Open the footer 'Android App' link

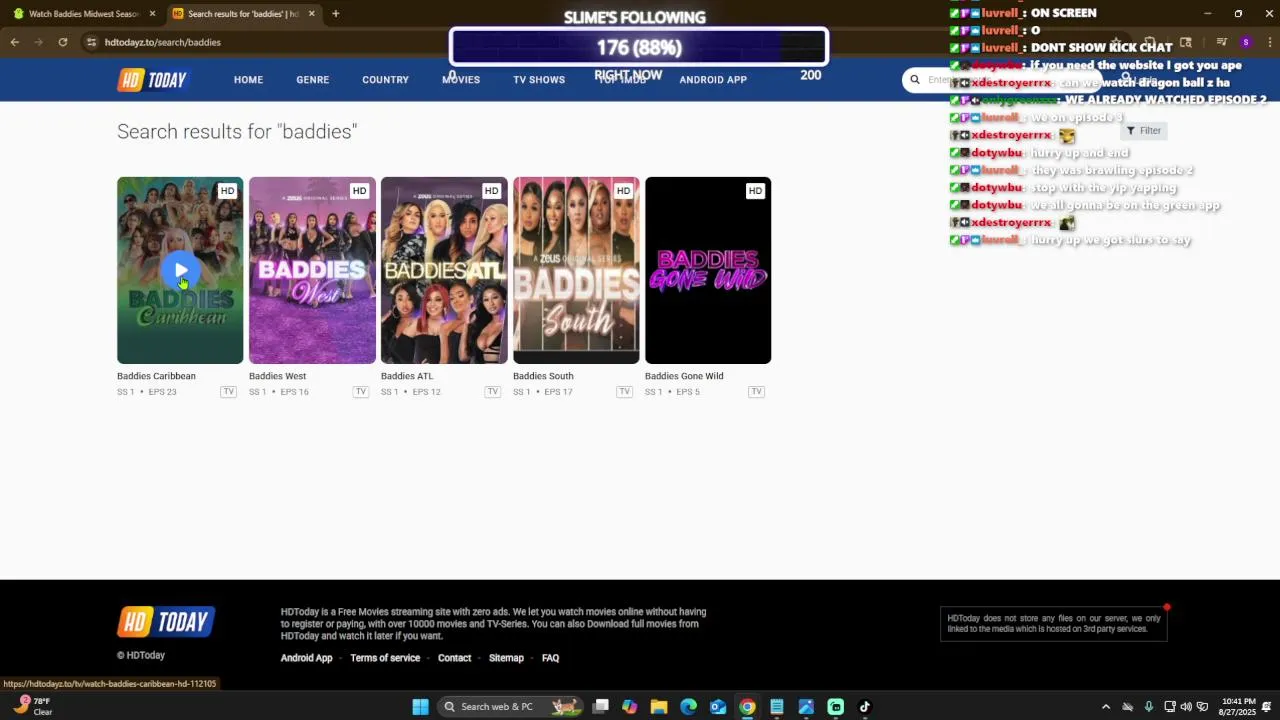pos(306,658)
